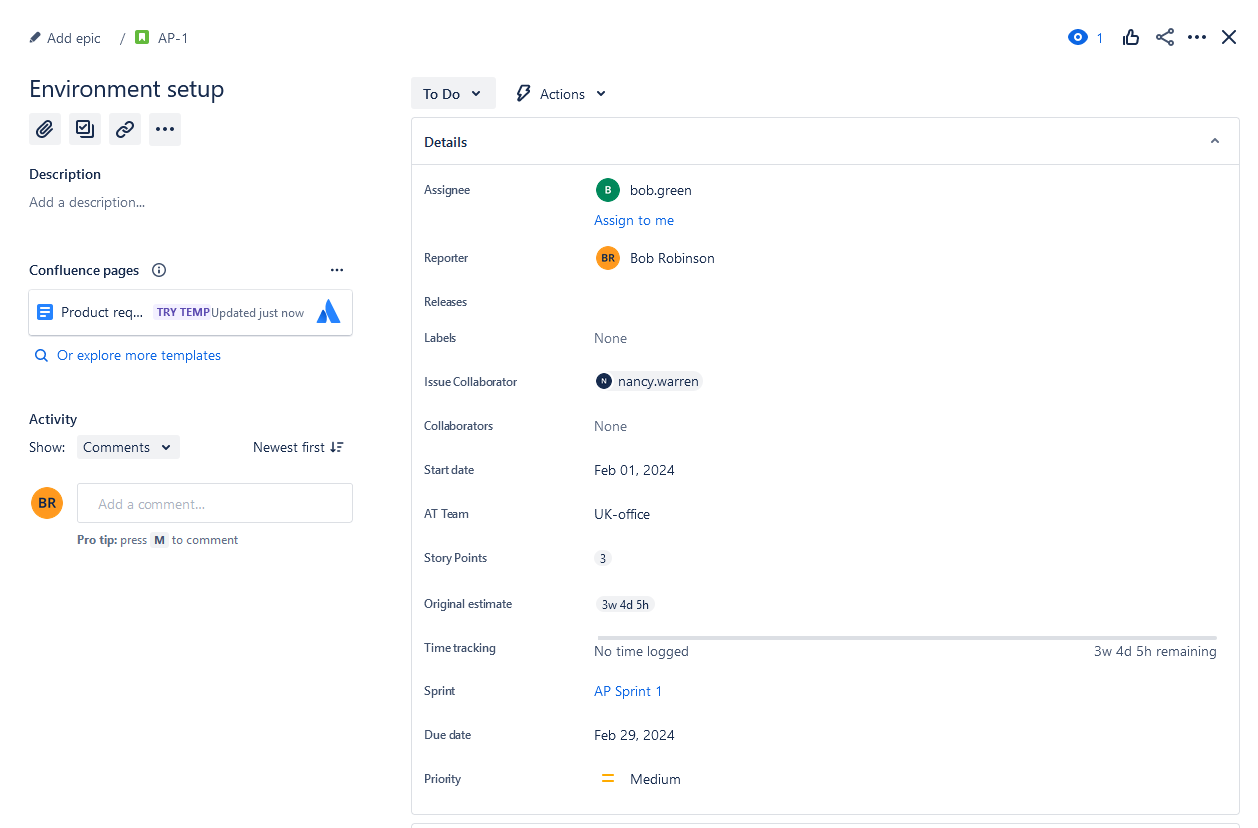Open the share issue icon
The image size is (1258, 828).
coord(1164,37)
